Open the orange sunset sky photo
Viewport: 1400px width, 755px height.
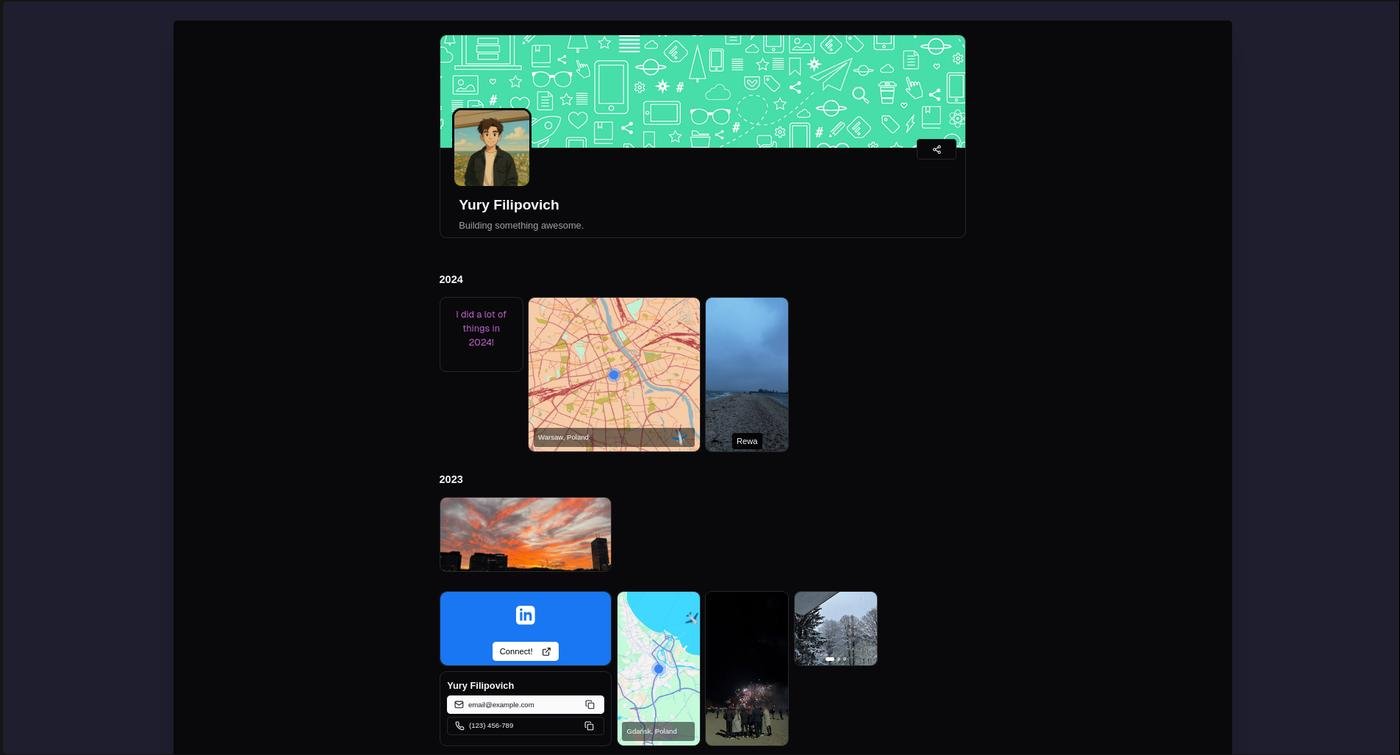coord(525,534)
